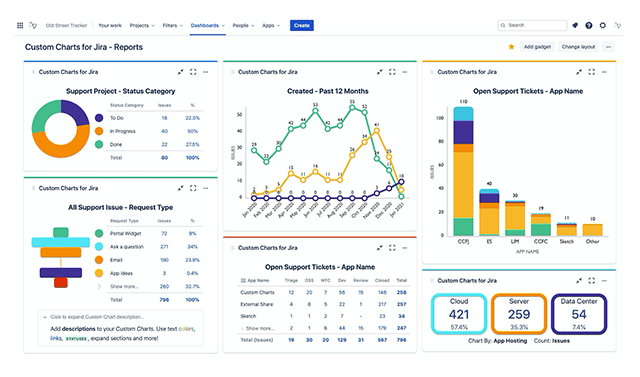This screenshot has height=377, width=640.
Task: Click the Total issues value 796 in Request Type
Action: (164, 300)
